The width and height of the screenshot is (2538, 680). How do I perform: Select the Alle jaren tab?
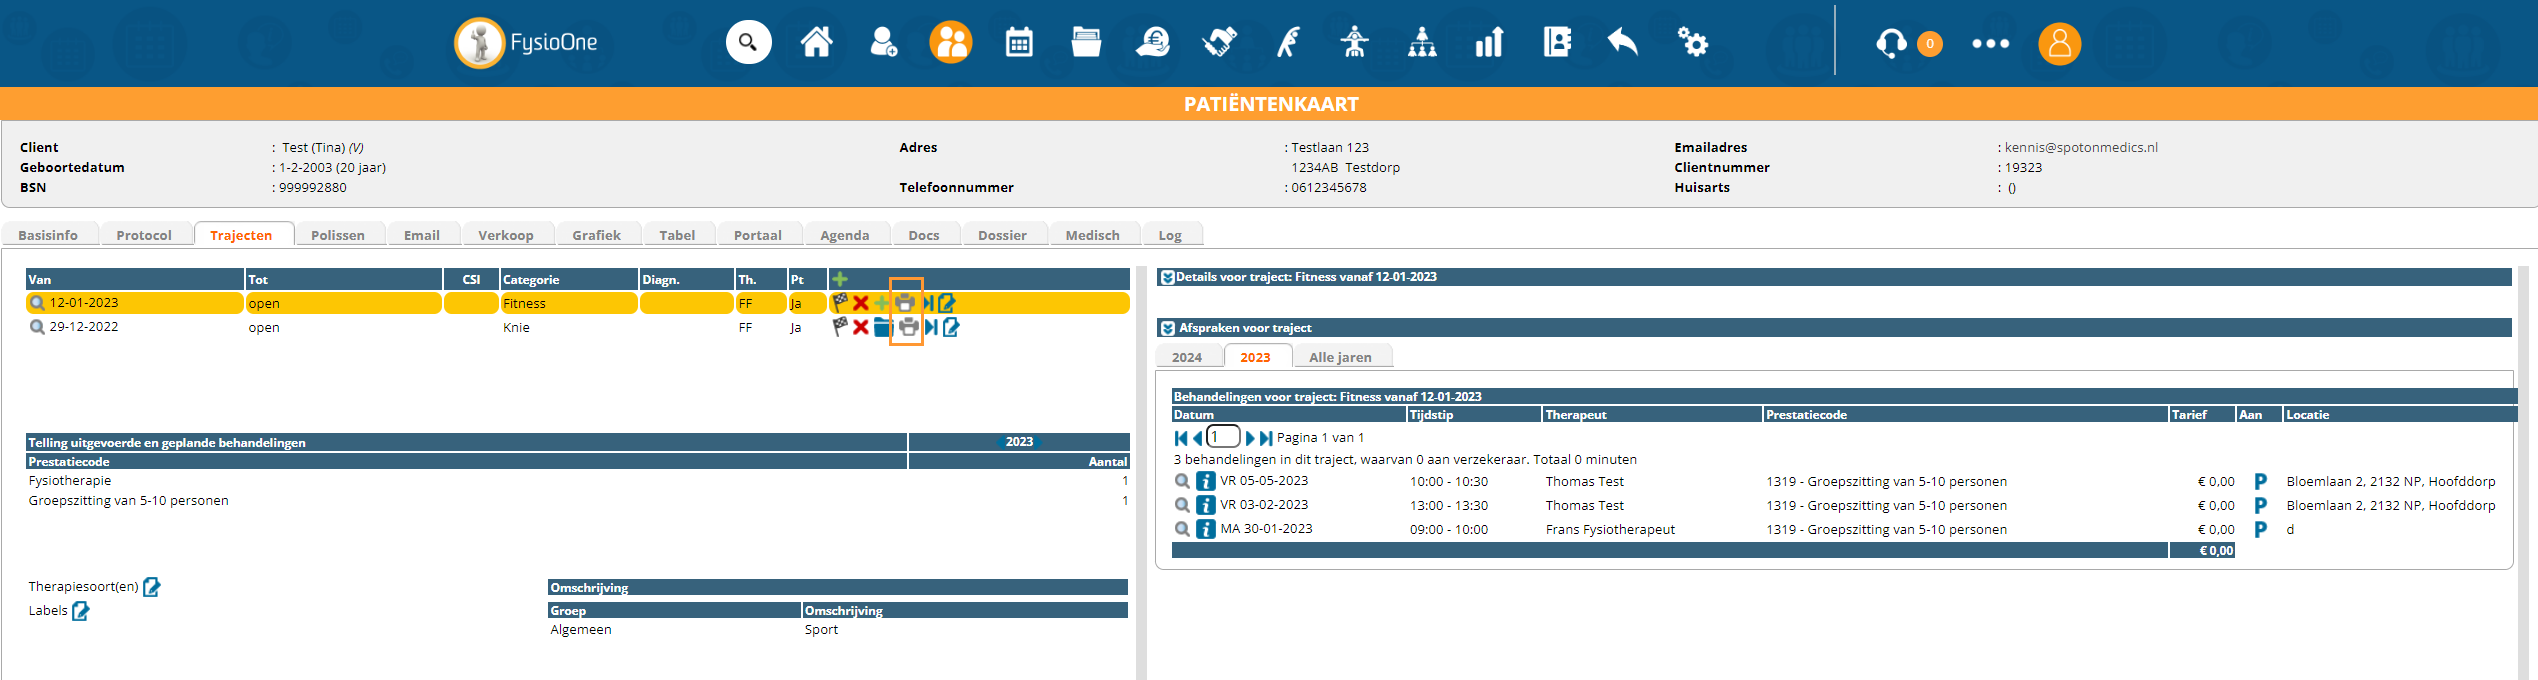click(1340, 357)
